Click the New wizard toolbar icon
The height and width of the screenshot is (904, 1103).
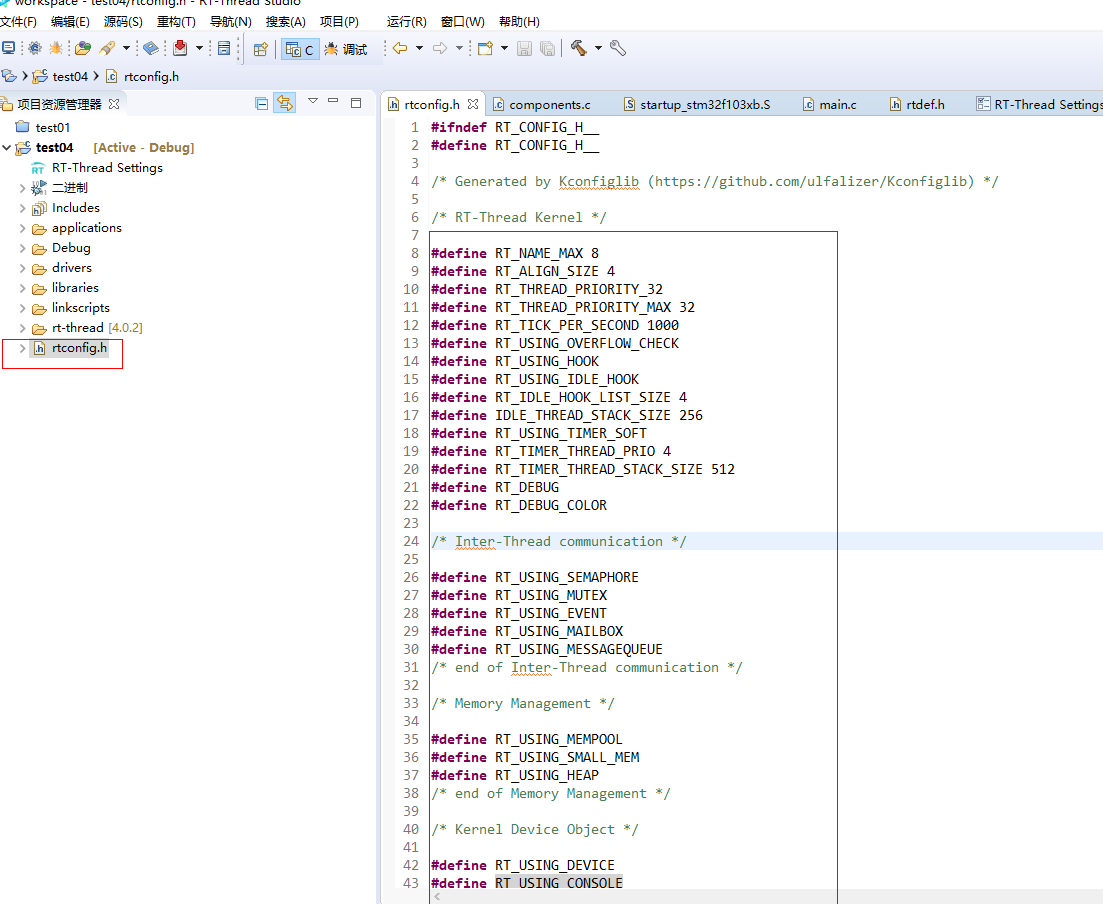pos(485,48)
